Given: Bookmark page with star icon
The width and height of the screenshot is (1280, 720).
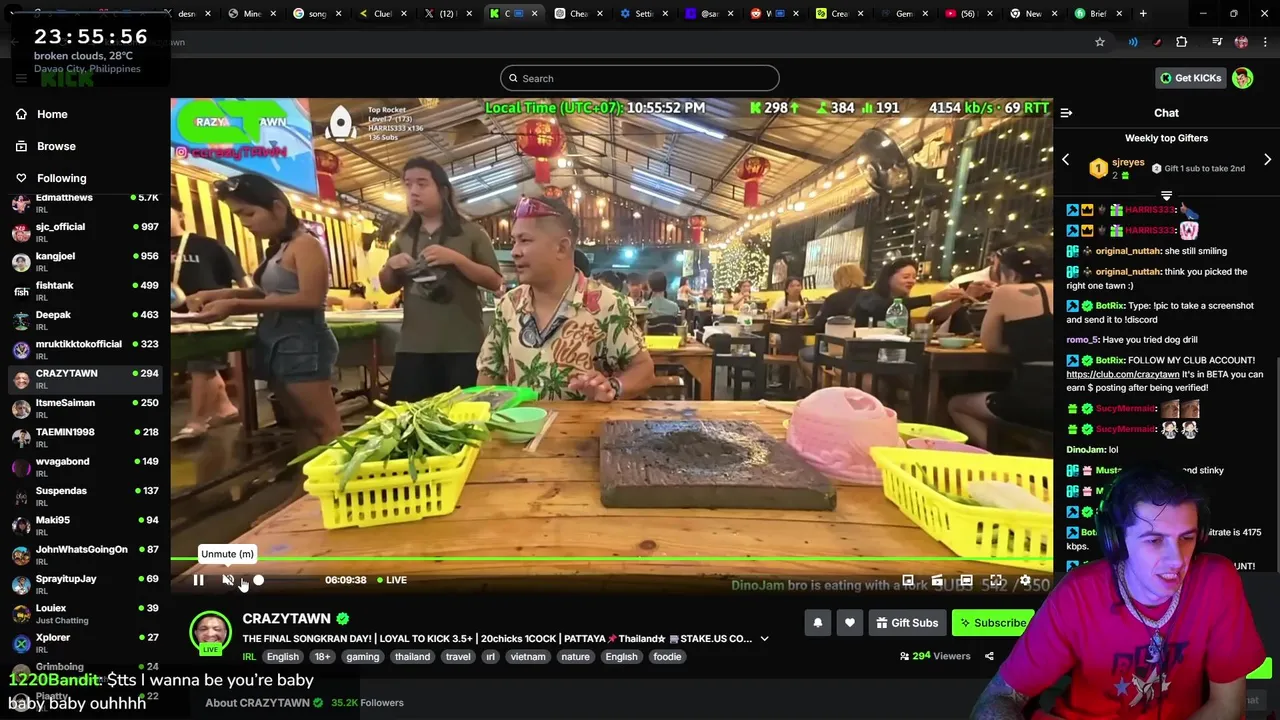Looking at the screenshot, I should pyautogui.click(x=1100, y=42).
